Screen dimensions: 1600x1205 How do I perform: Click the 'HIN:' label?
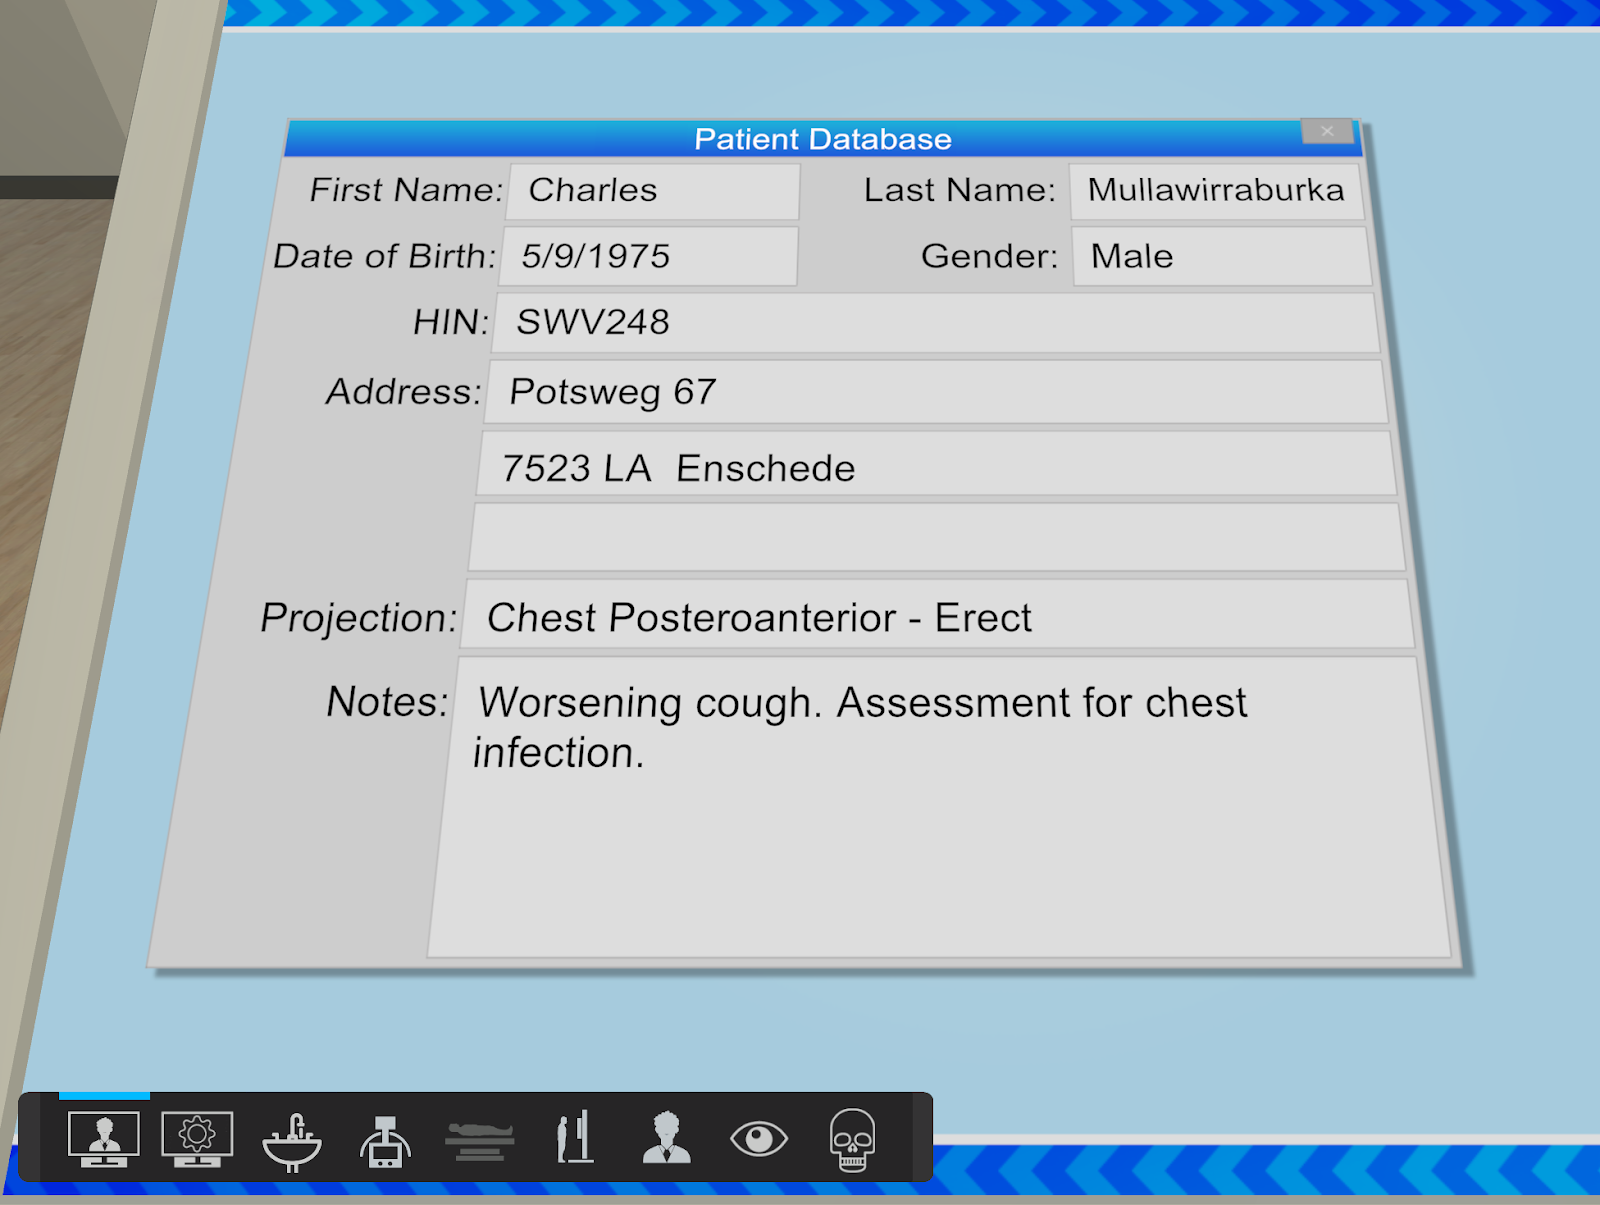pyautogui.click(x=451, y=322)
